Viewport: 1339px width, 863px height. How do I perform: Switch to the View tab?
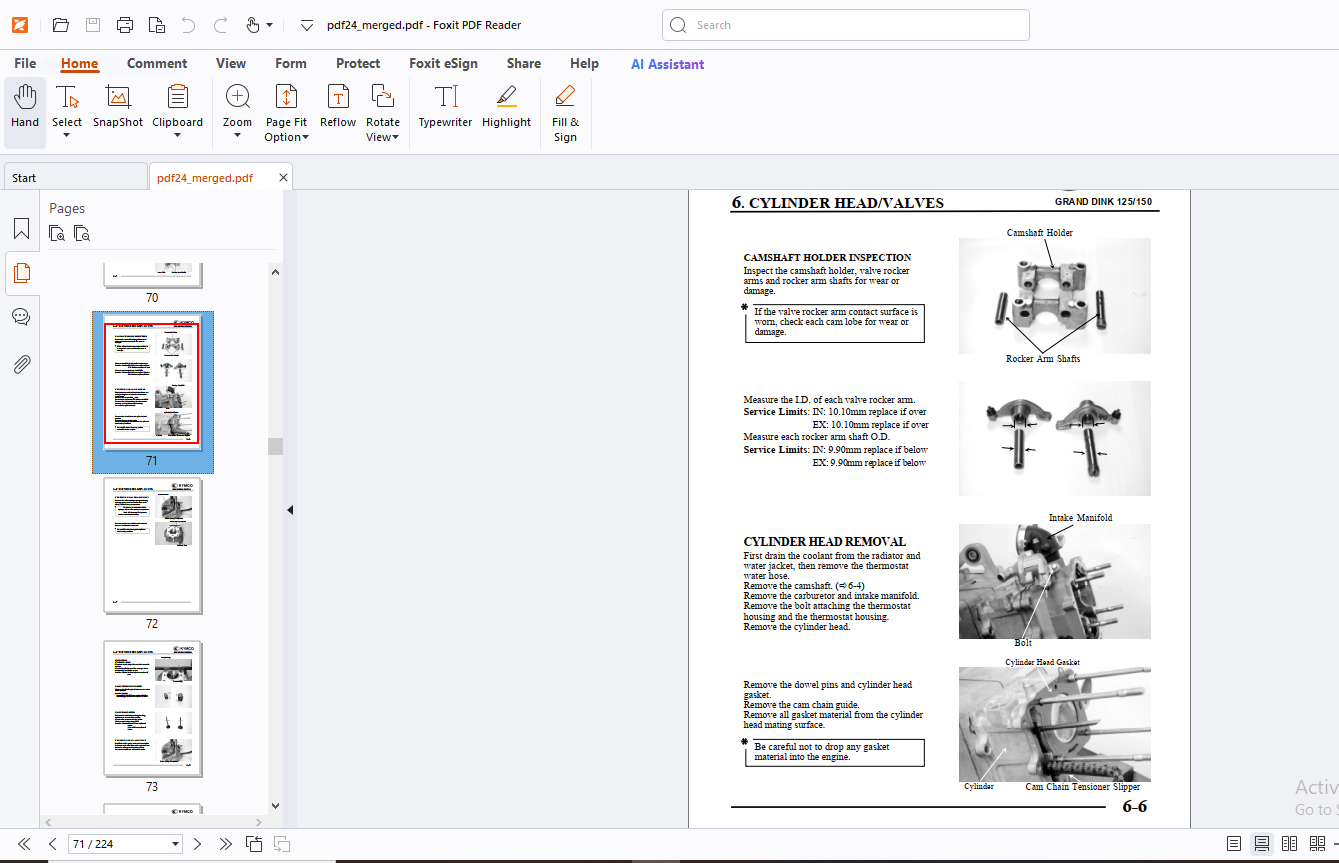tap(231, 63)
